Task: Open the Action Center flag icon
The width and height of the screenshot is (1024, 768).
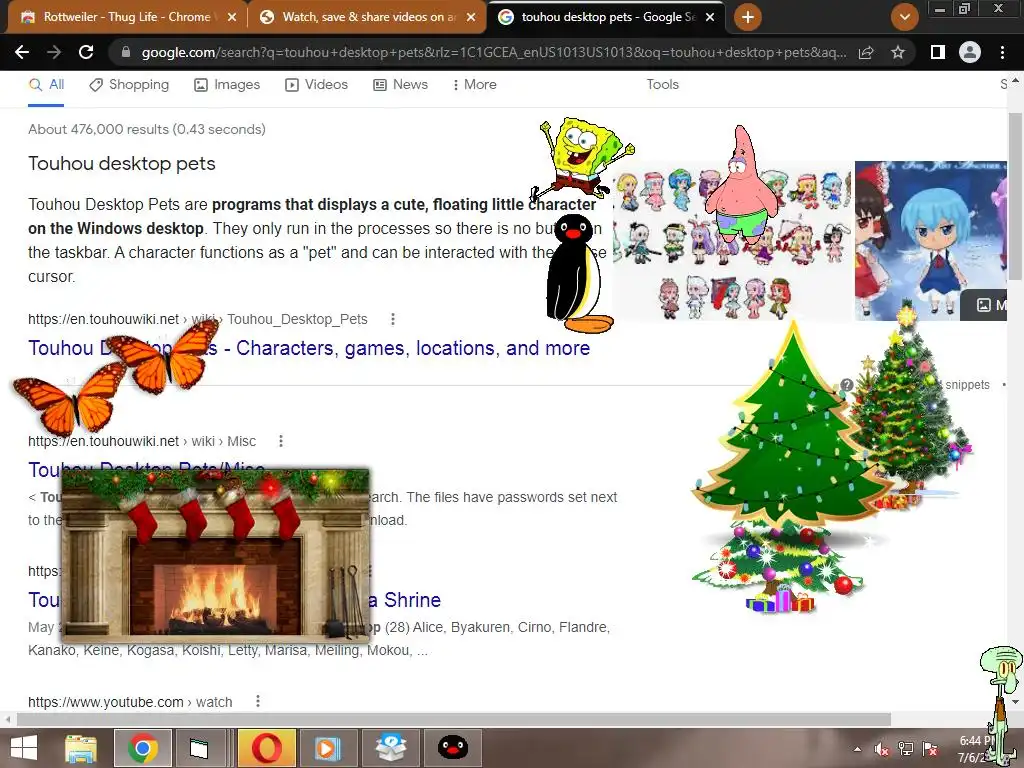Action: pyautogui.click(x=930, y=749)
